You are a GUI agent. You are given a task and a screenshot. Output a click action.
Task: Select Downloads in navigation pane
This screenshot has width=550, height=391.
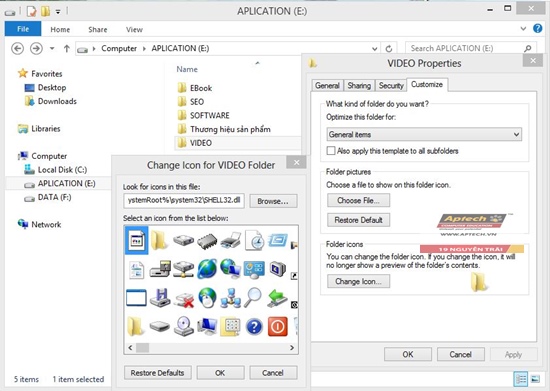click(x=50, y=101)
